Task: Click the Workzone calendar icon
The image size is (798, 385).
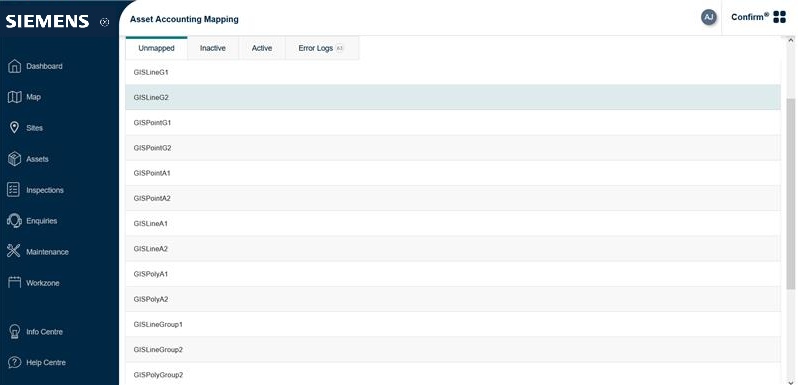Action: (14, 283)
